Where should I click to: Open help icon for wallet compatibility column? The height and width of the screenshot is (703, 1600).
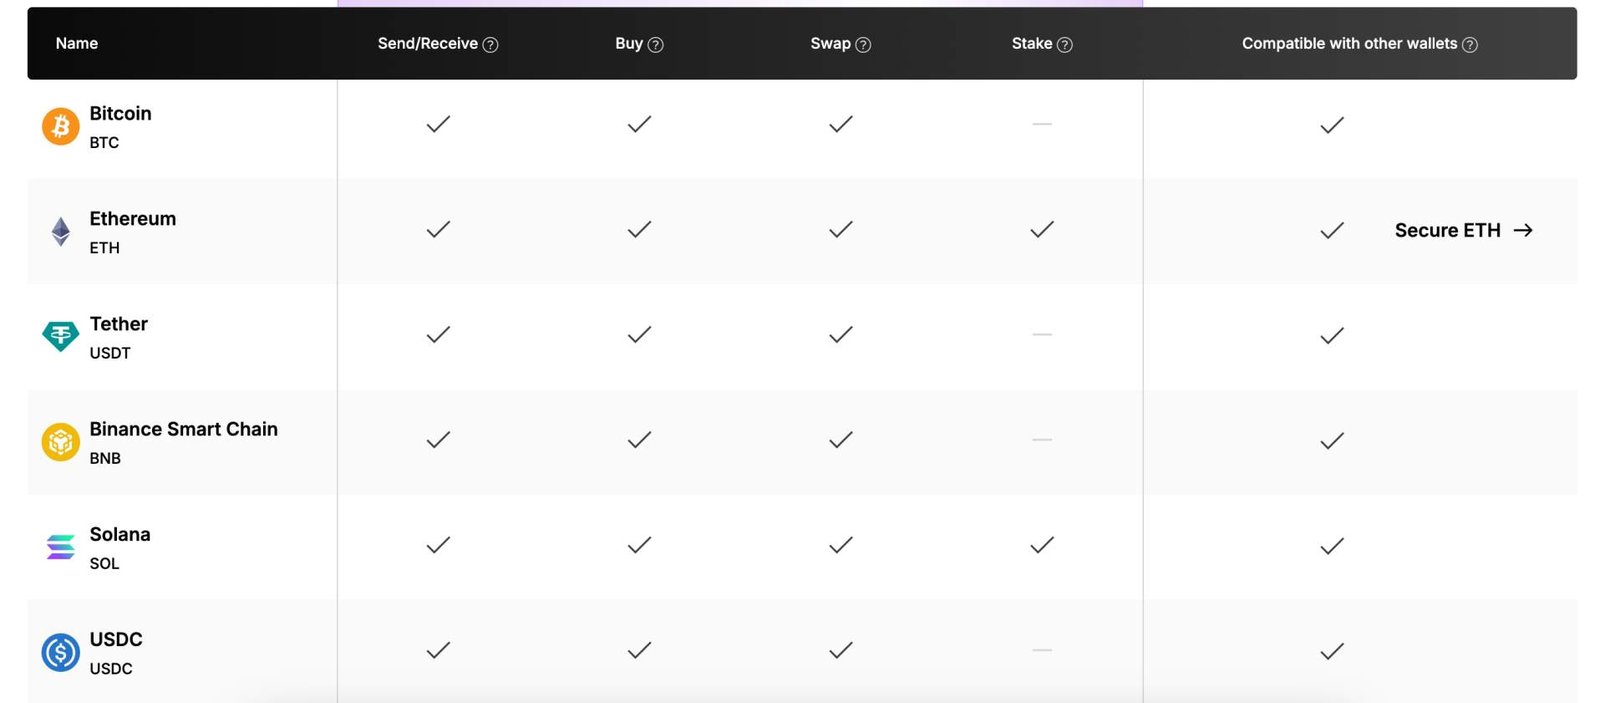(1469, 44)
